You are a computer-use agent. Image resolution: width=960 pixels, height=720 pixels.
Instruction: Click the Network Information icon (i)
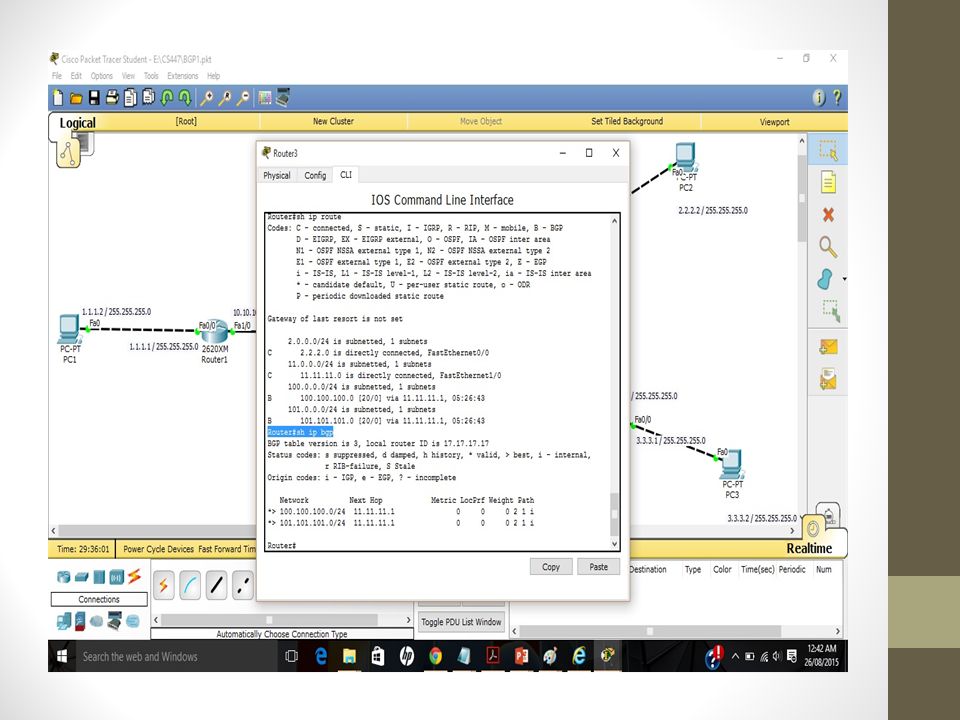819,98
